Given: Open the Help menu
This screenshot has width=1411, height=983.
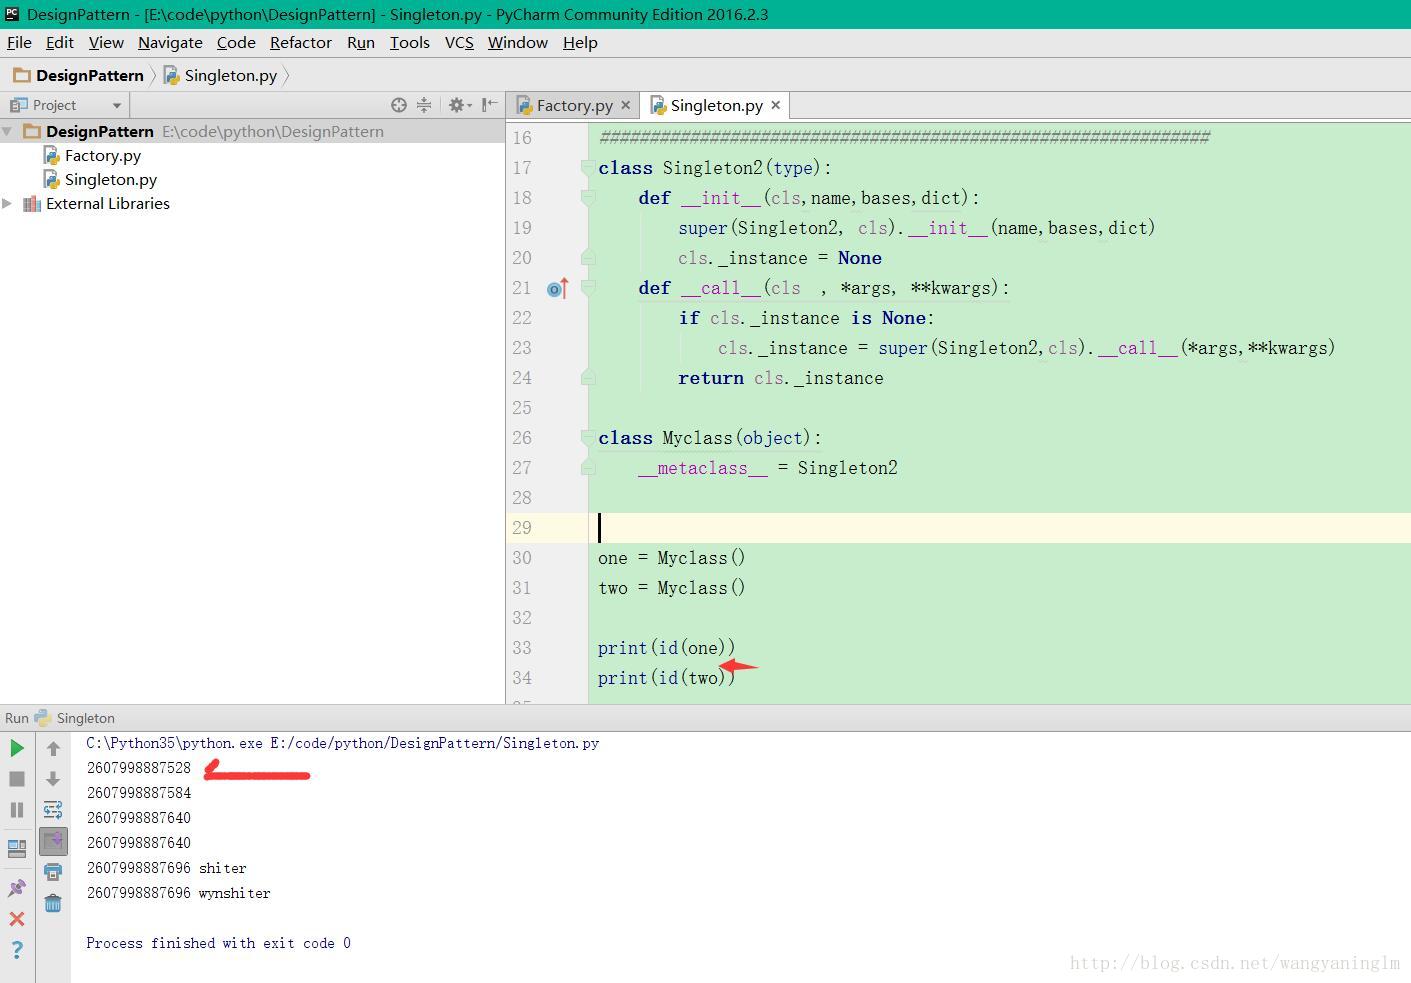Looking at the screenshot, I should 580,42.
